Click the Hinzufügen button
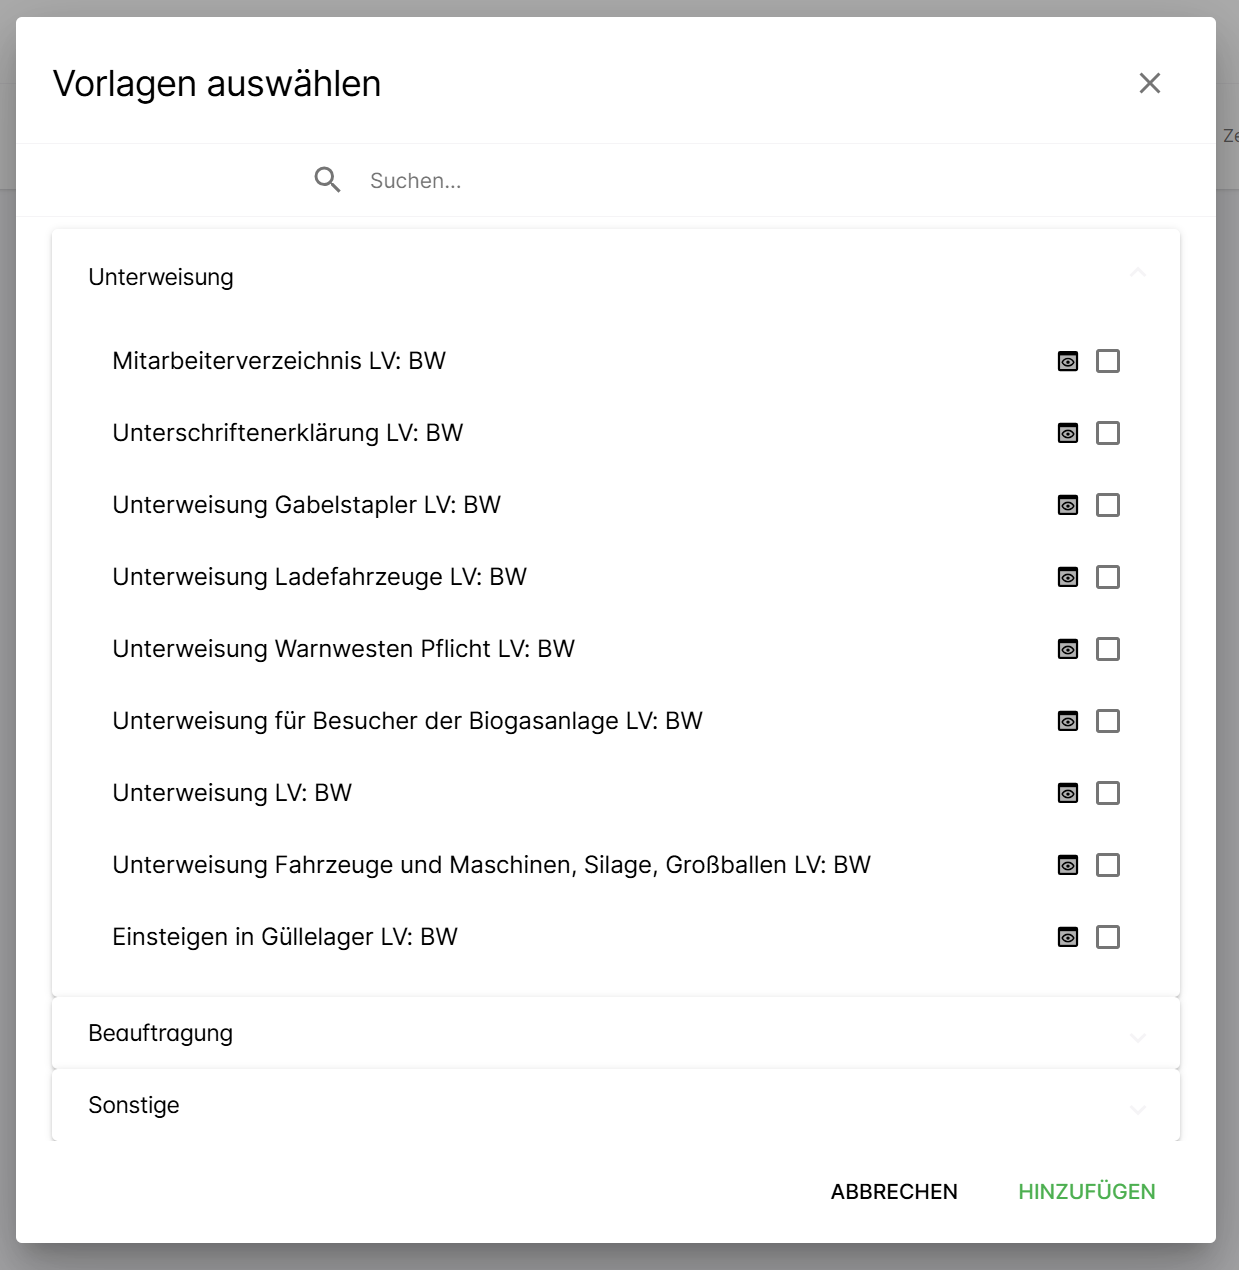The width and height of the screenshot is (1239, 1270). pos(1086,1191)
